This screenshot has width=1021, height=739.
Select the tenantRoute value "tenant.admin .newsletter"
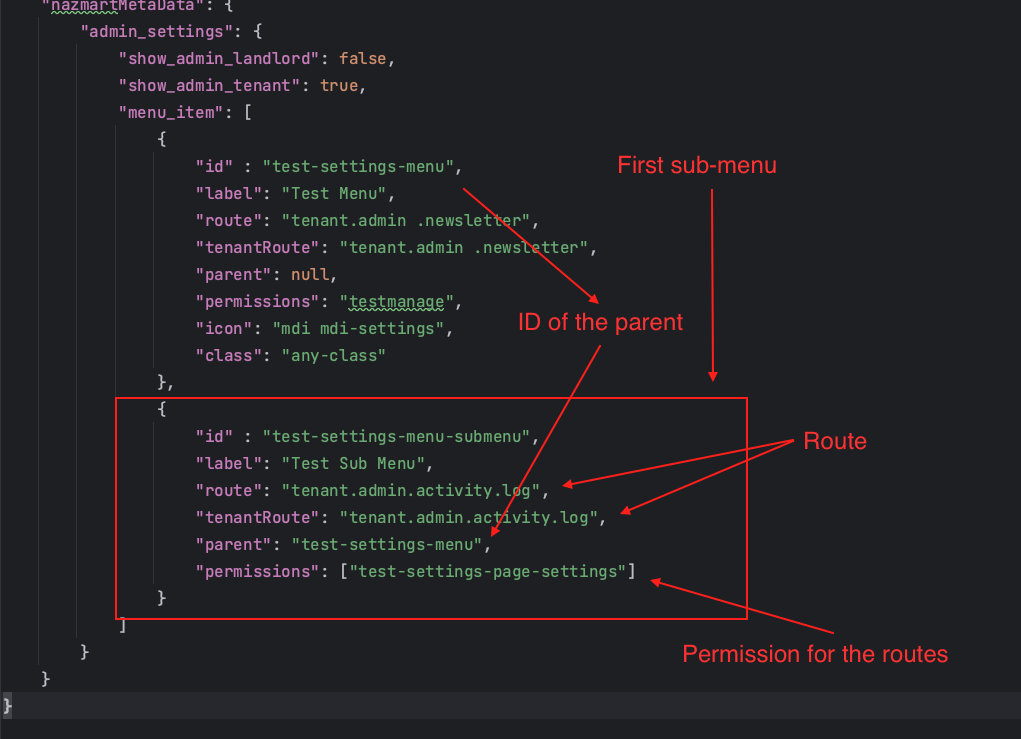463,248
